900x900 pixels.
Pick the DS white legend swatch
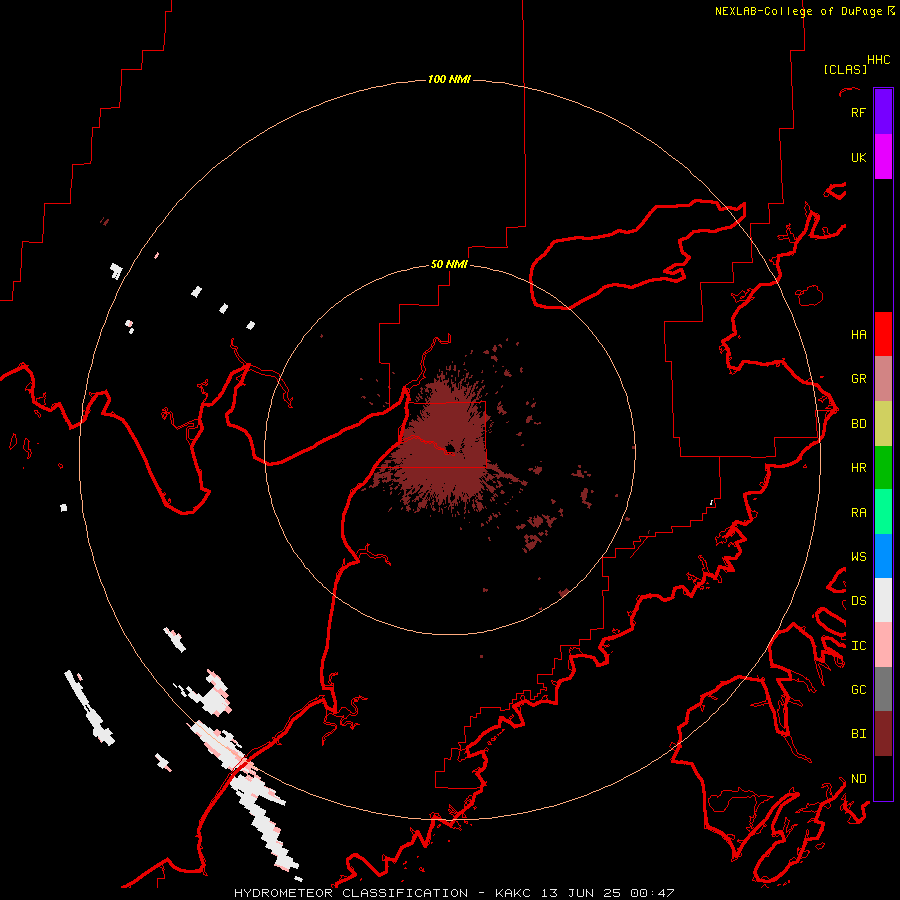pos(883,600)
